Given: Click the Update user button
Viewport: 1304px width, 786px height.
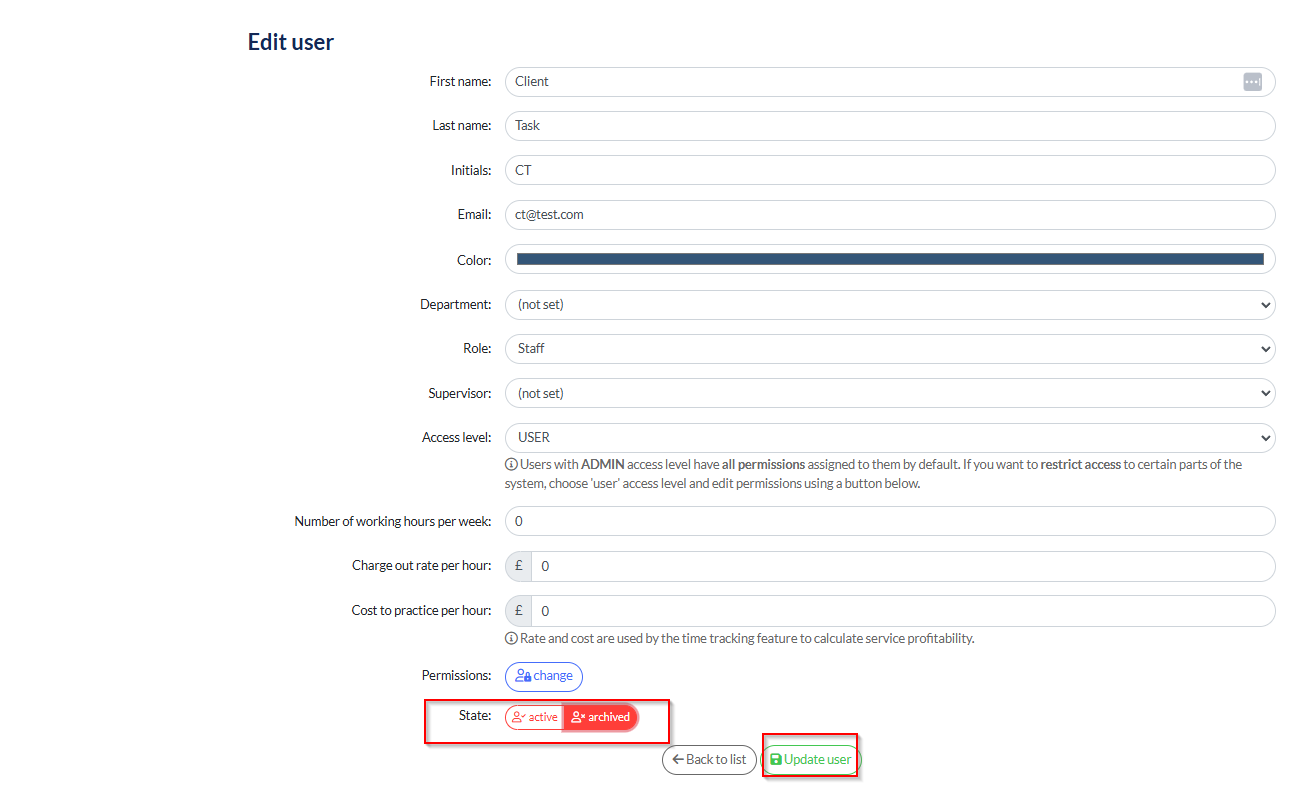Looking at the screenshot, I should 810,760.
